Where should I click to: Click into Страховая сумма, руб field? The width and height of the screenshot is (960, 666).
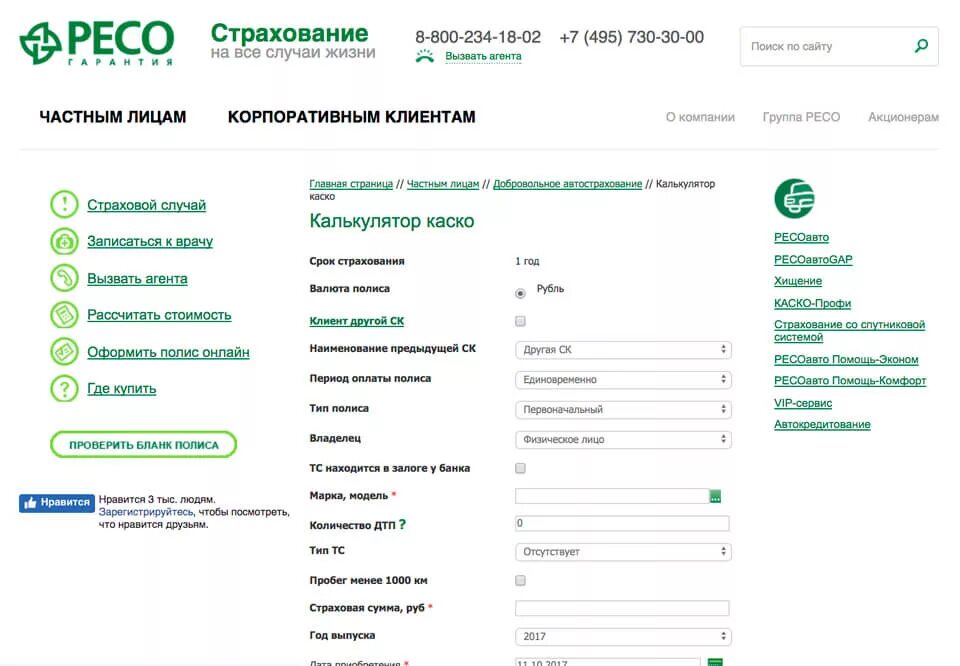(622, 608)
